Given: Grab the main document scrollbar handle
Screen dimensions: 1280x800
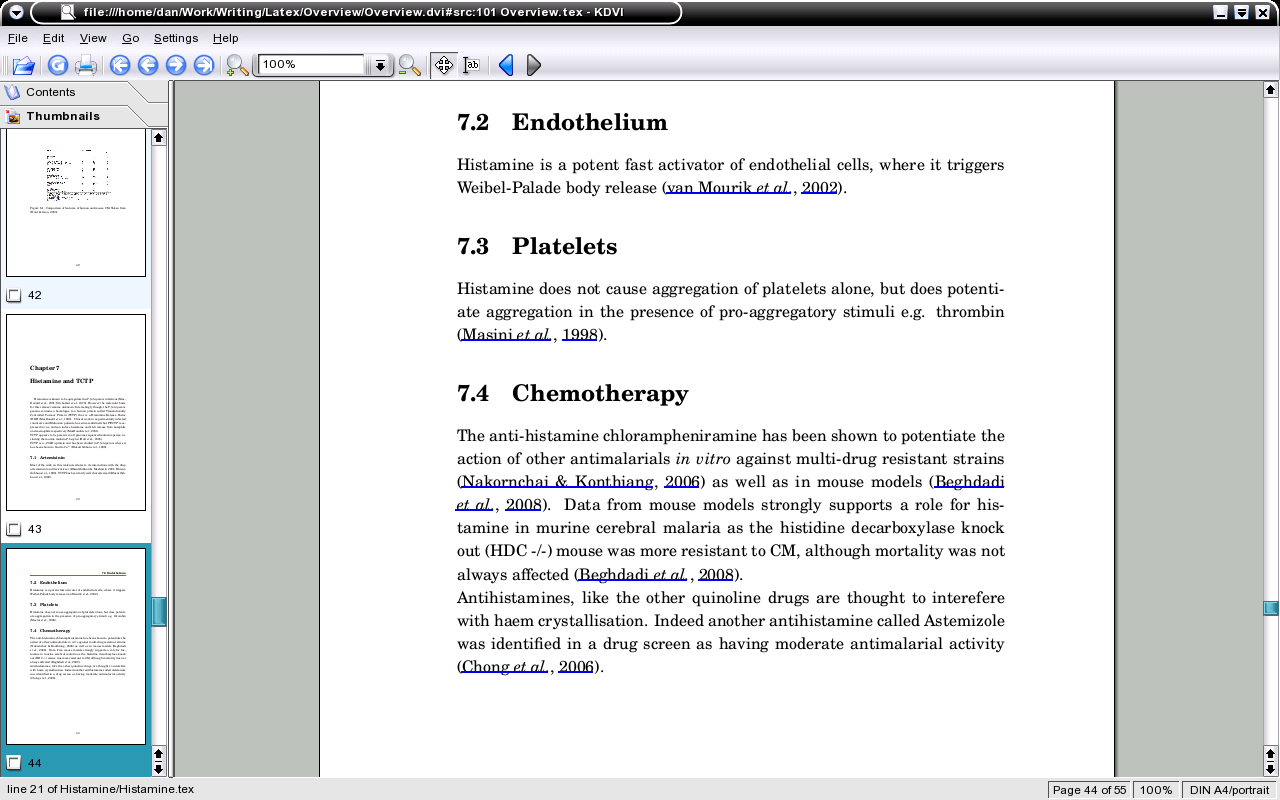Looking at the screenshot, I should pyautogui.click(x=1270, y=607).
